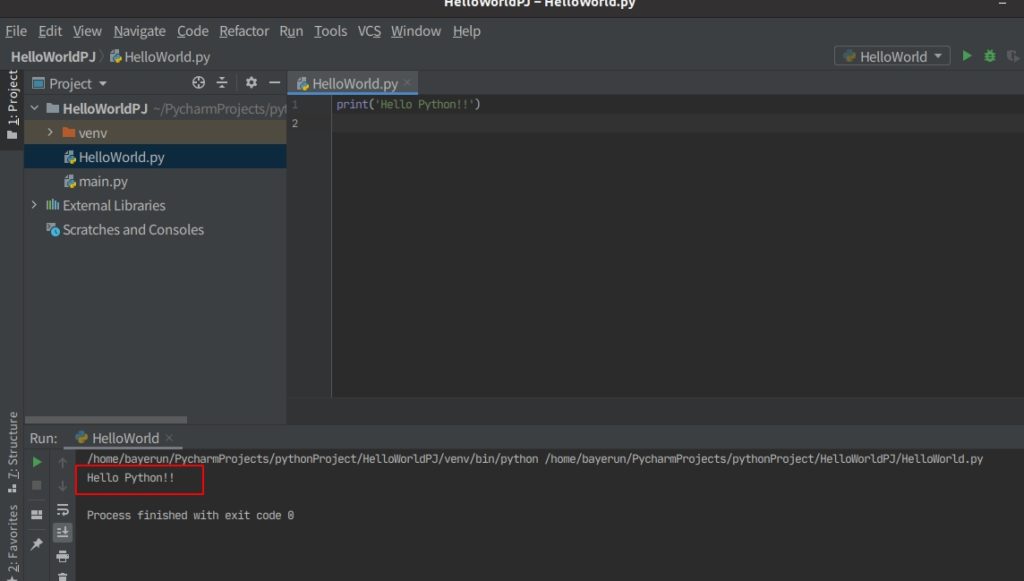Viewport: 1024px width, 581px height.
Task: Print the run console output
Action: (x=63, y=555)
